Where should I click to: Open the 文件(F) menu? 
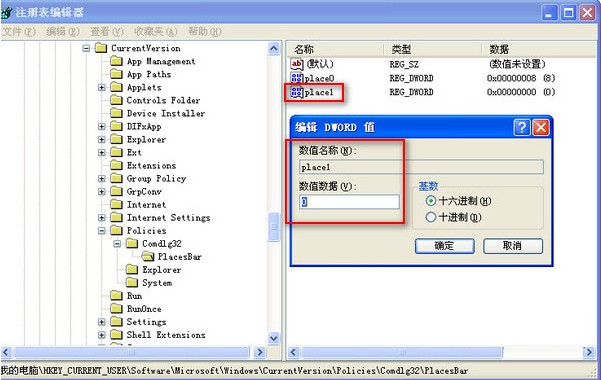click(18, 31)
